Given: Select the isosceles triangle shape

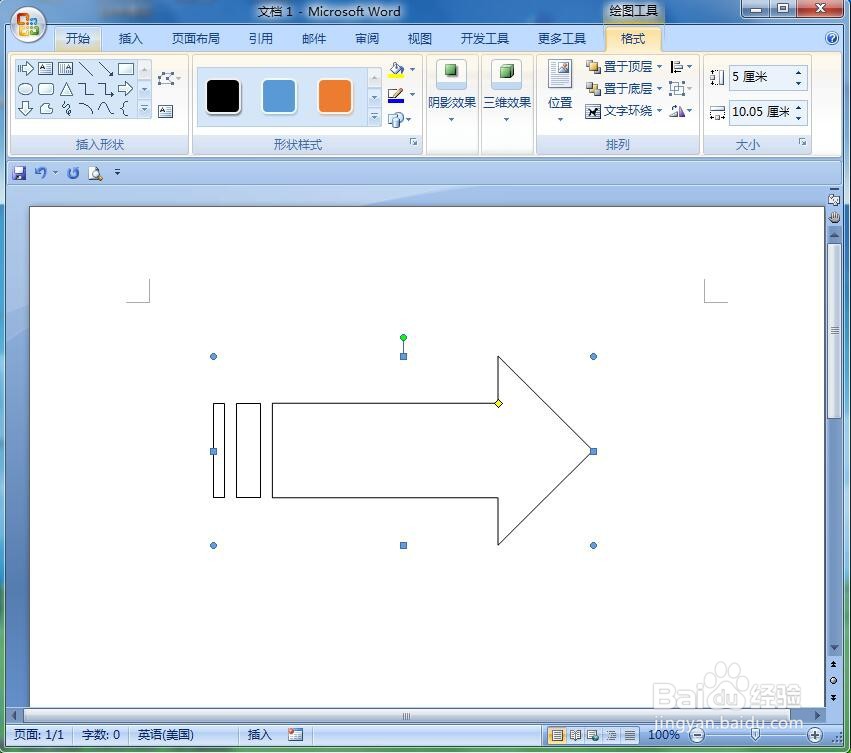Looking at the screenshot, I should tap(66, 89).
